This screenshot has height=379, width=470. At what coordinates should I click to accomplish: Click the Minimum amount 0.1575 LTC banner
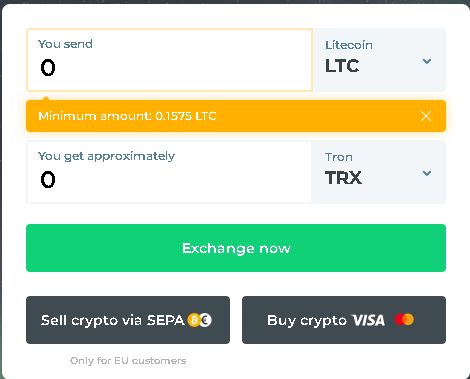point(236,116)
